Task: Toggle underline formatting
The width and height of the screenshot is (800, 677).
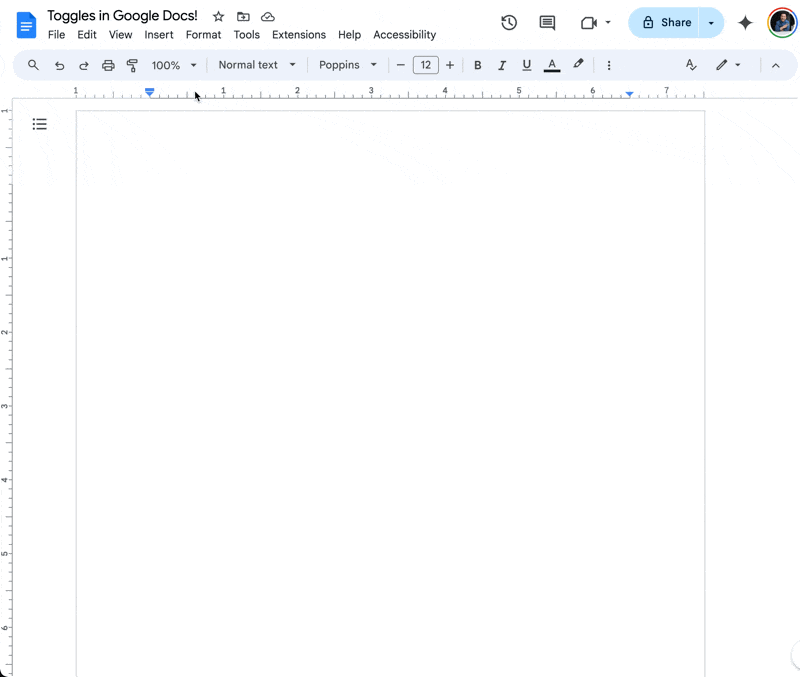Action: pos(527,65)
